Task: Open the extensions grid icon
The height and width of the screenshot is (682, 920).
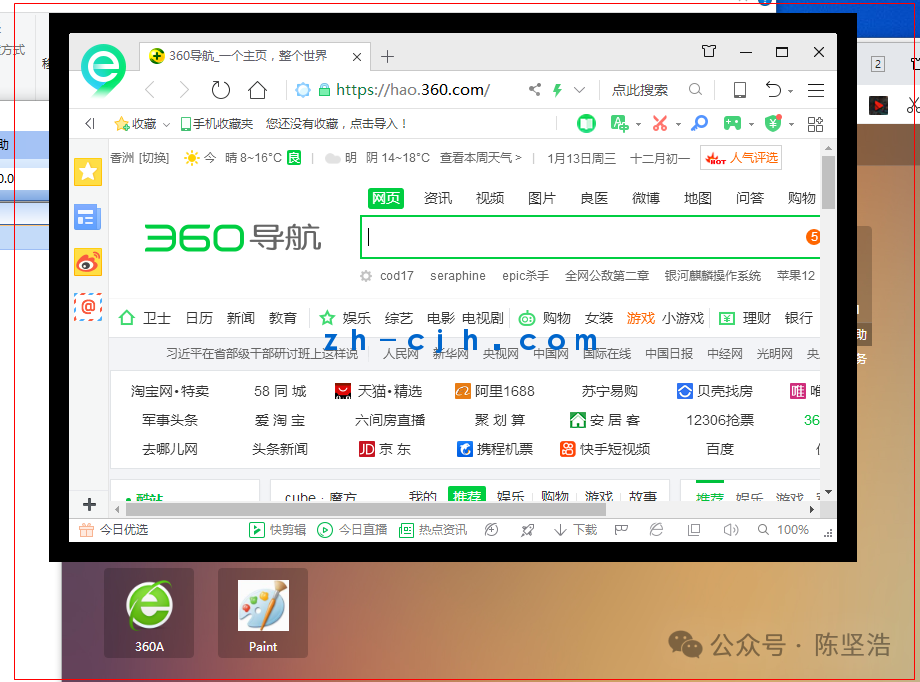Action: [815, 124]
